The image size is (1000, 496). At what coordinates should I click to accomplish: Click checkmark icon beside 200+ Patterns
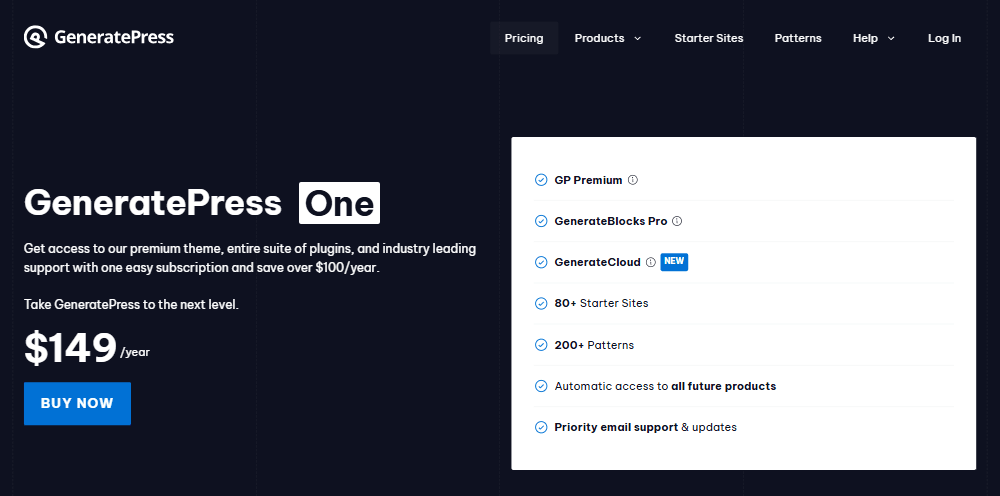click(x=542, y=345)
